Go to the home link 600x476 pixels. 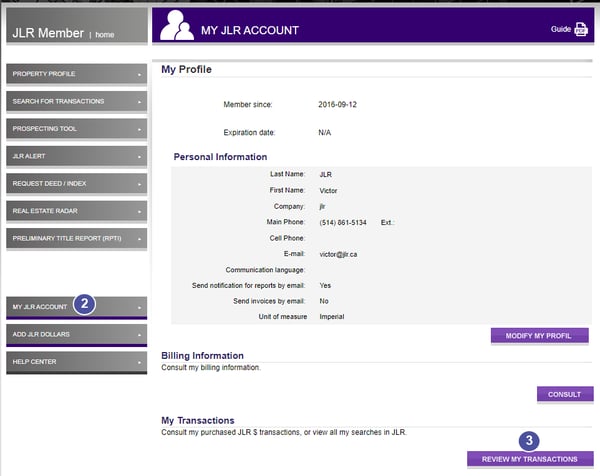tap(105, 35)
